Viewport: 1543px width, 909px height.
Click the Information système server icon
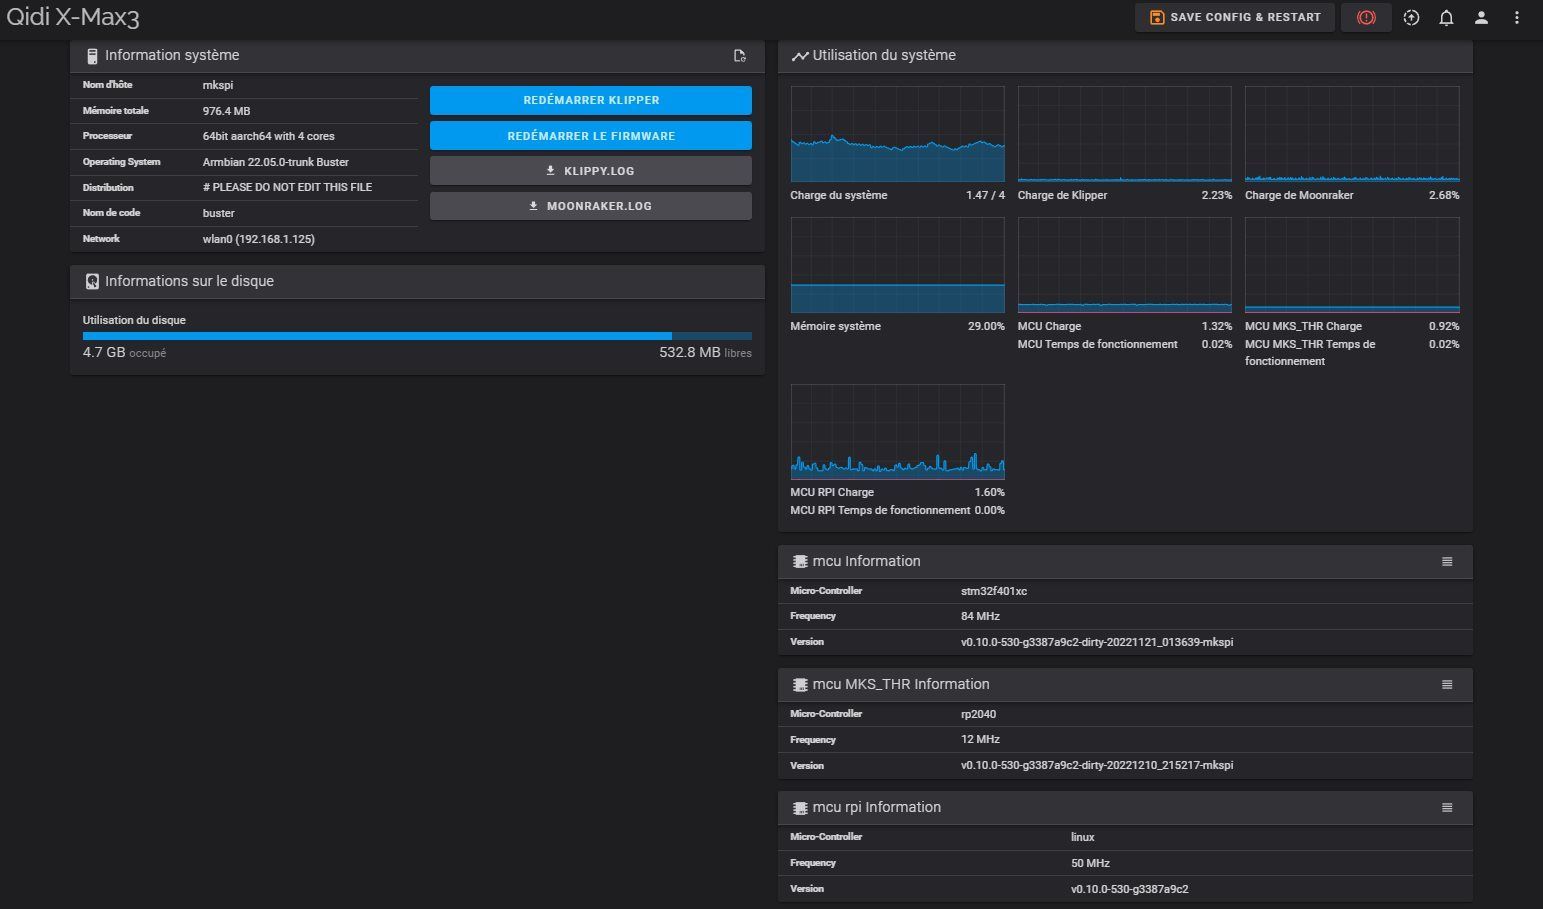coord(92,56)
